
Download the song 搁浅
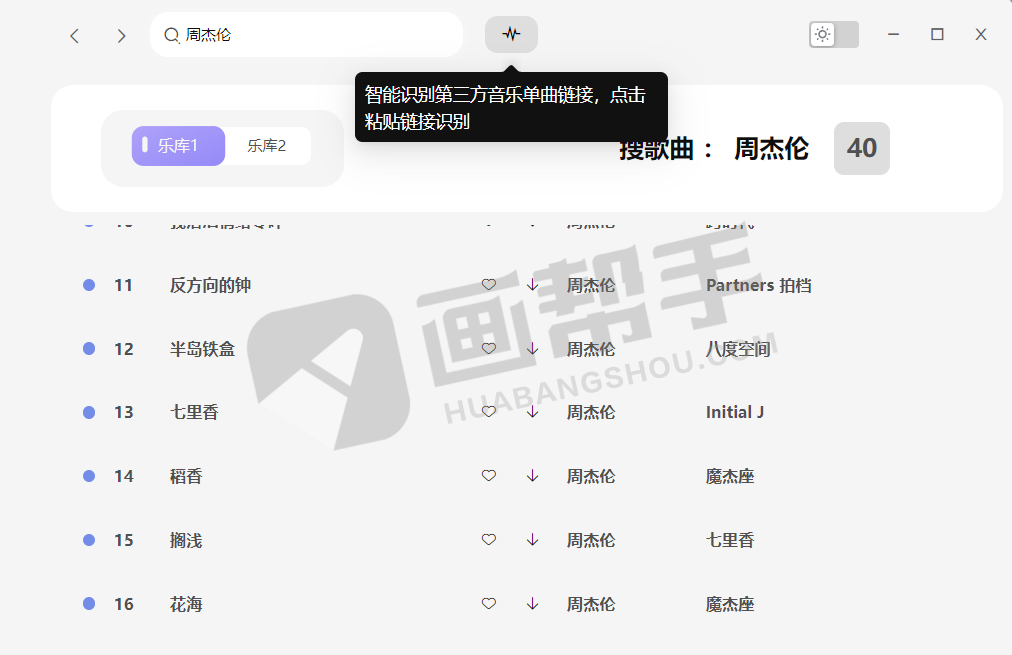click(532, 539)
